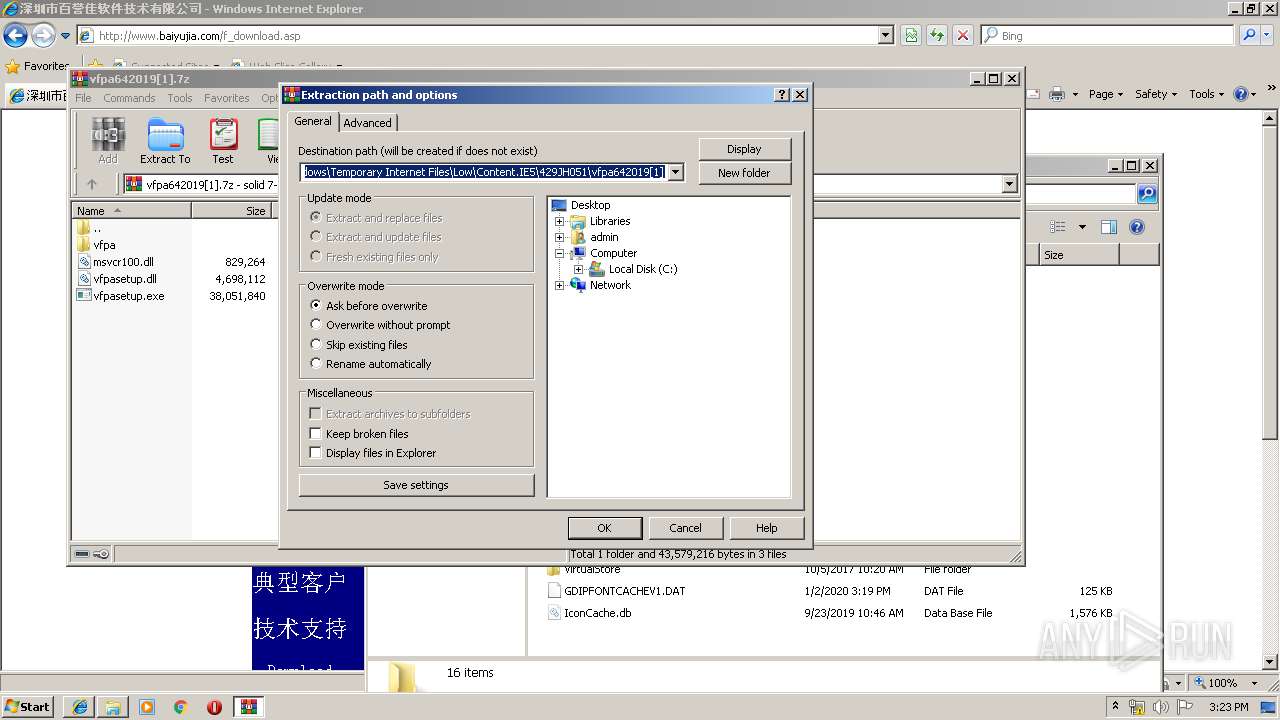
Task: Click Explorer window help icon
Action: pyautogui.click(x=1137, y=227)
